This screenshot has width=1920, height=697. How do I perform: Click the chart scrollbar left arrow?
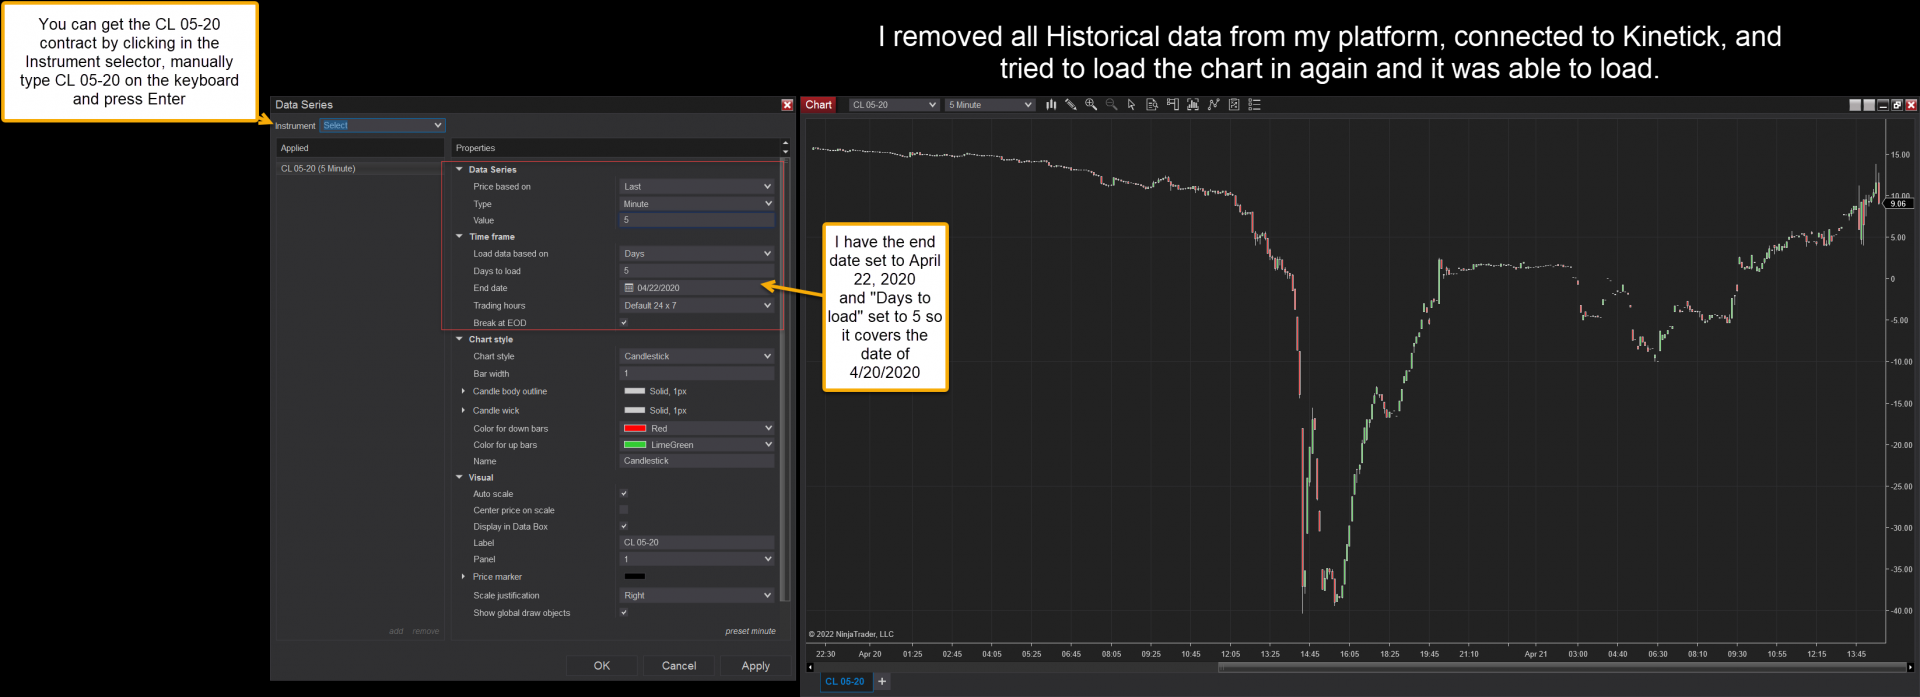tap(810, 667)
